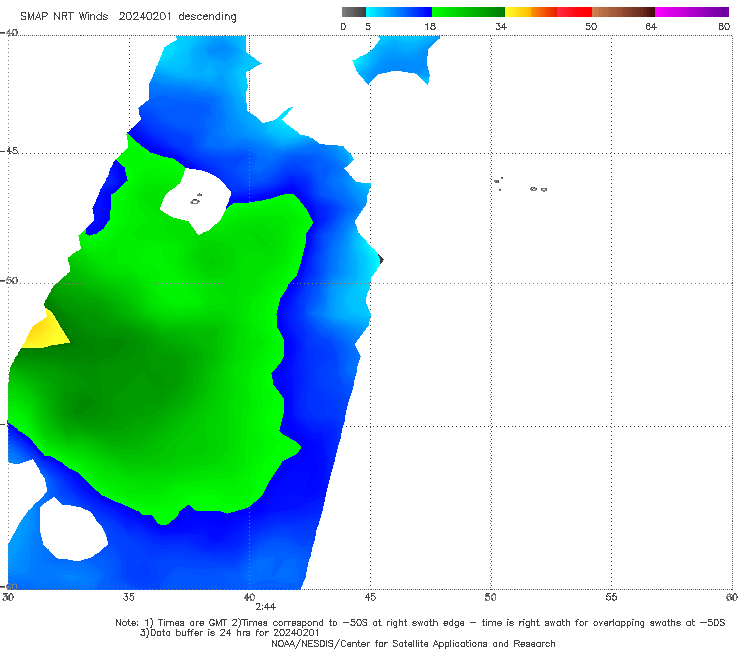Click the magenta-purple segment of the colorbar
The width and height of the screenshot is (740, 650).
point(692,12)
